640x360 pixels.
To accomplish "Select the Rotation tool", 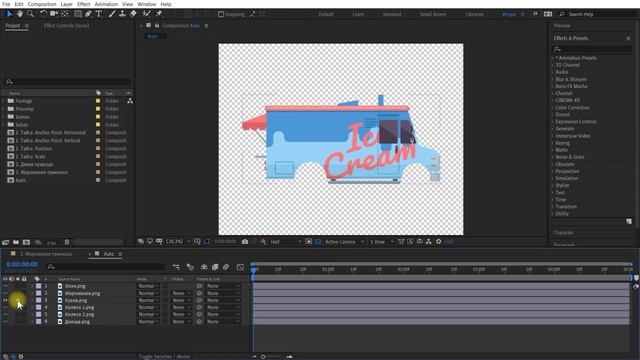I will coord(43,14).
